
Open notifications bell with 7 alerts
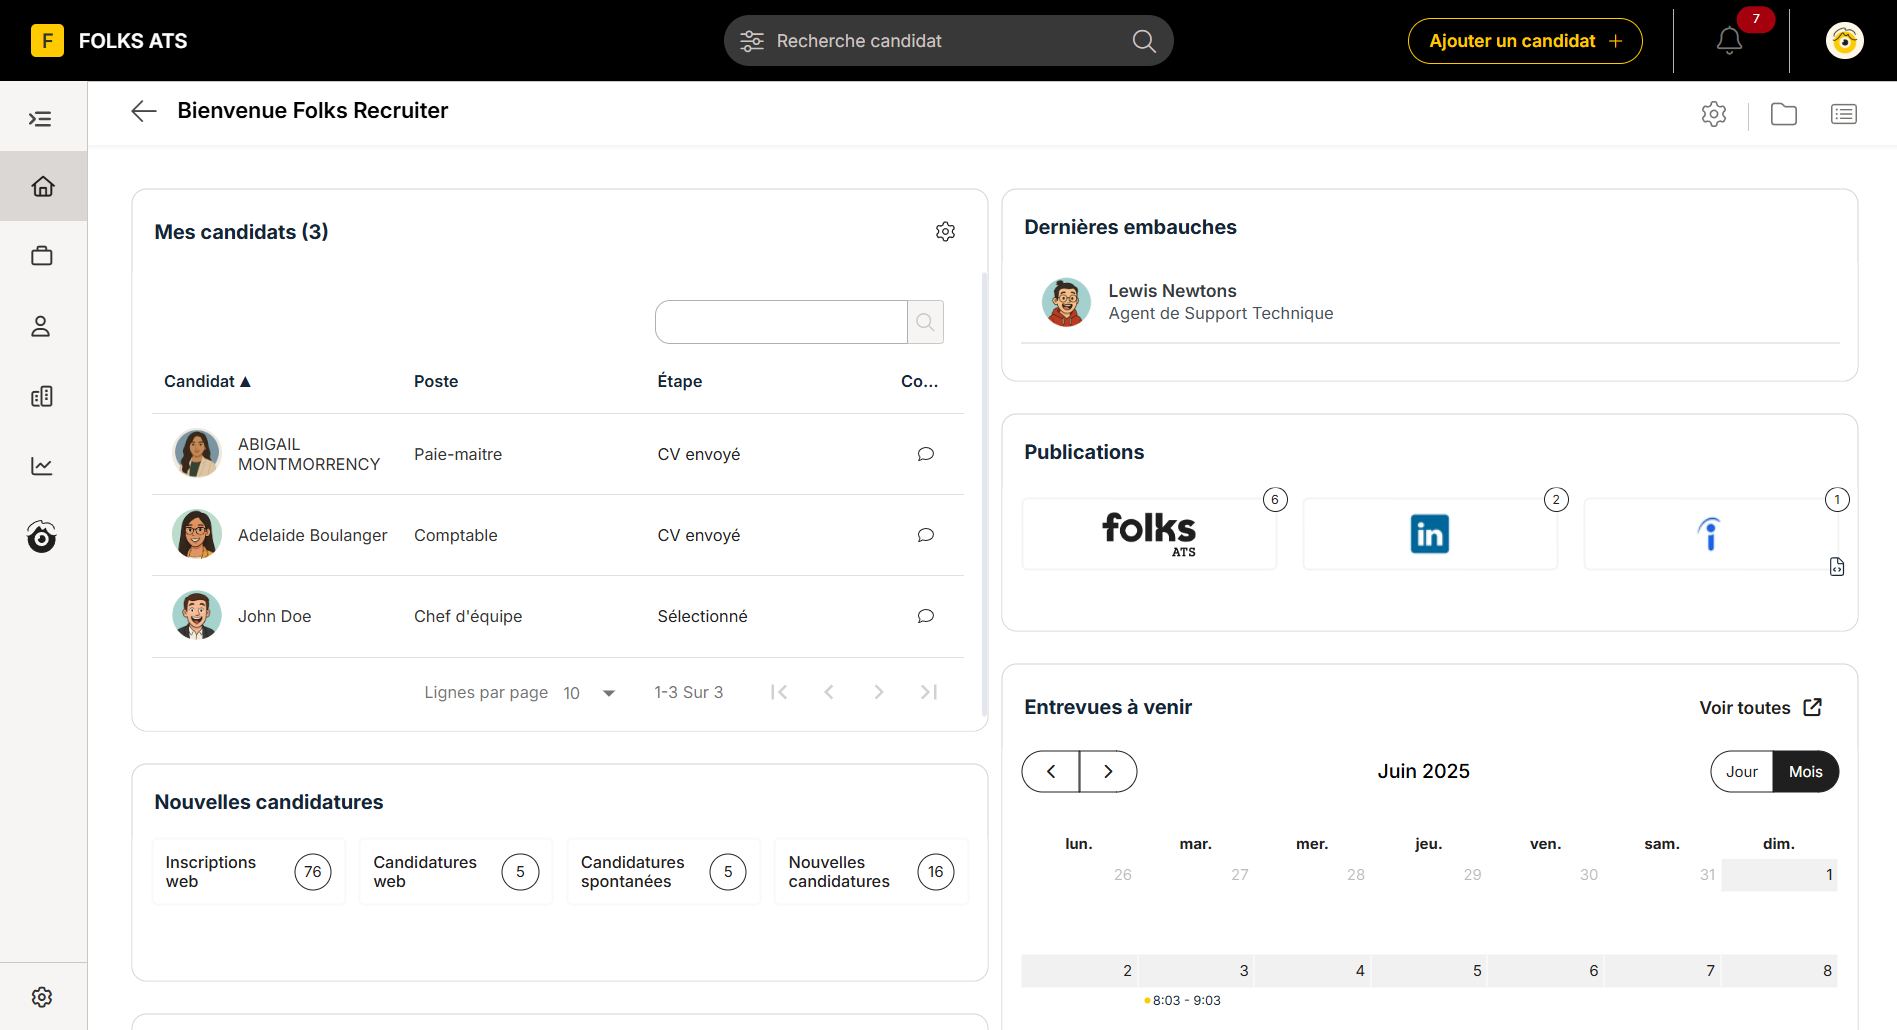click(x=1729, y=41)
